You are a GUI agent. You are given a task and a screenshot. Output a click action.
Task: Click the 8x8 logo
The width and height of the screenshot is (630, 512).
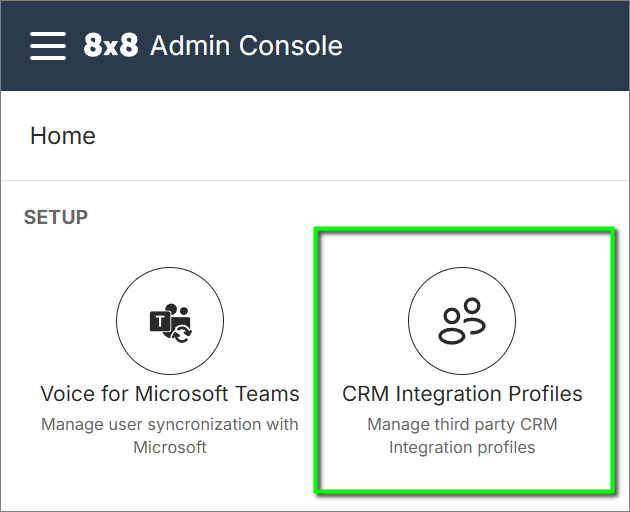(111, 45)
